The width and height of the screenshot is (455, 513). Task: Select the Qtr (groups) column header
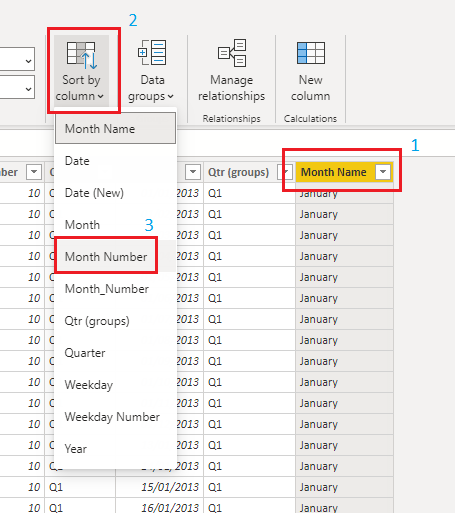tap(249, 172)
